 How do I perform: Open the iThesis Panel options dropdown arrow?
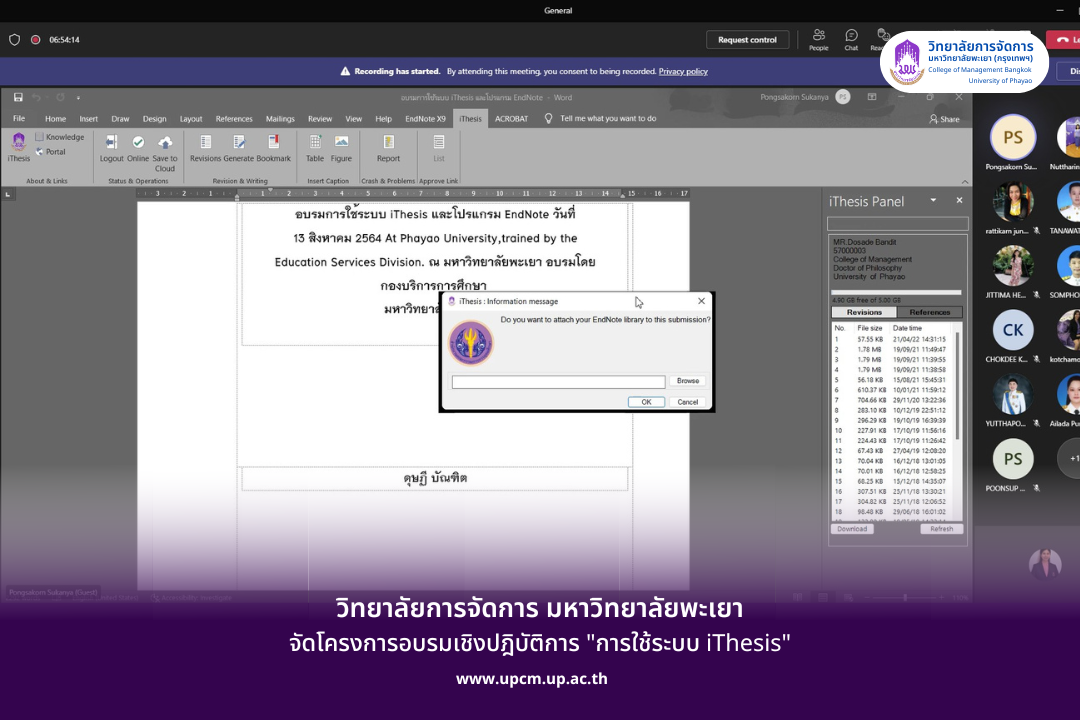tap(933, 200)
